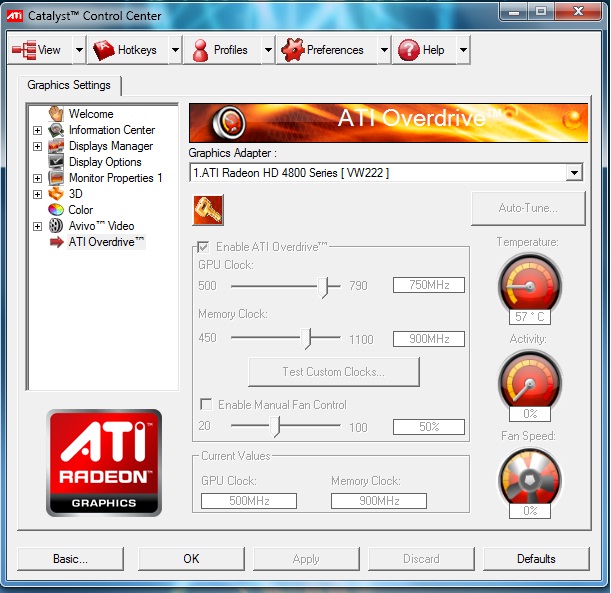Expand the Avivo Video tree node
Image resolution: width=611 pixels, height=593 pixels.
(37, 226)
